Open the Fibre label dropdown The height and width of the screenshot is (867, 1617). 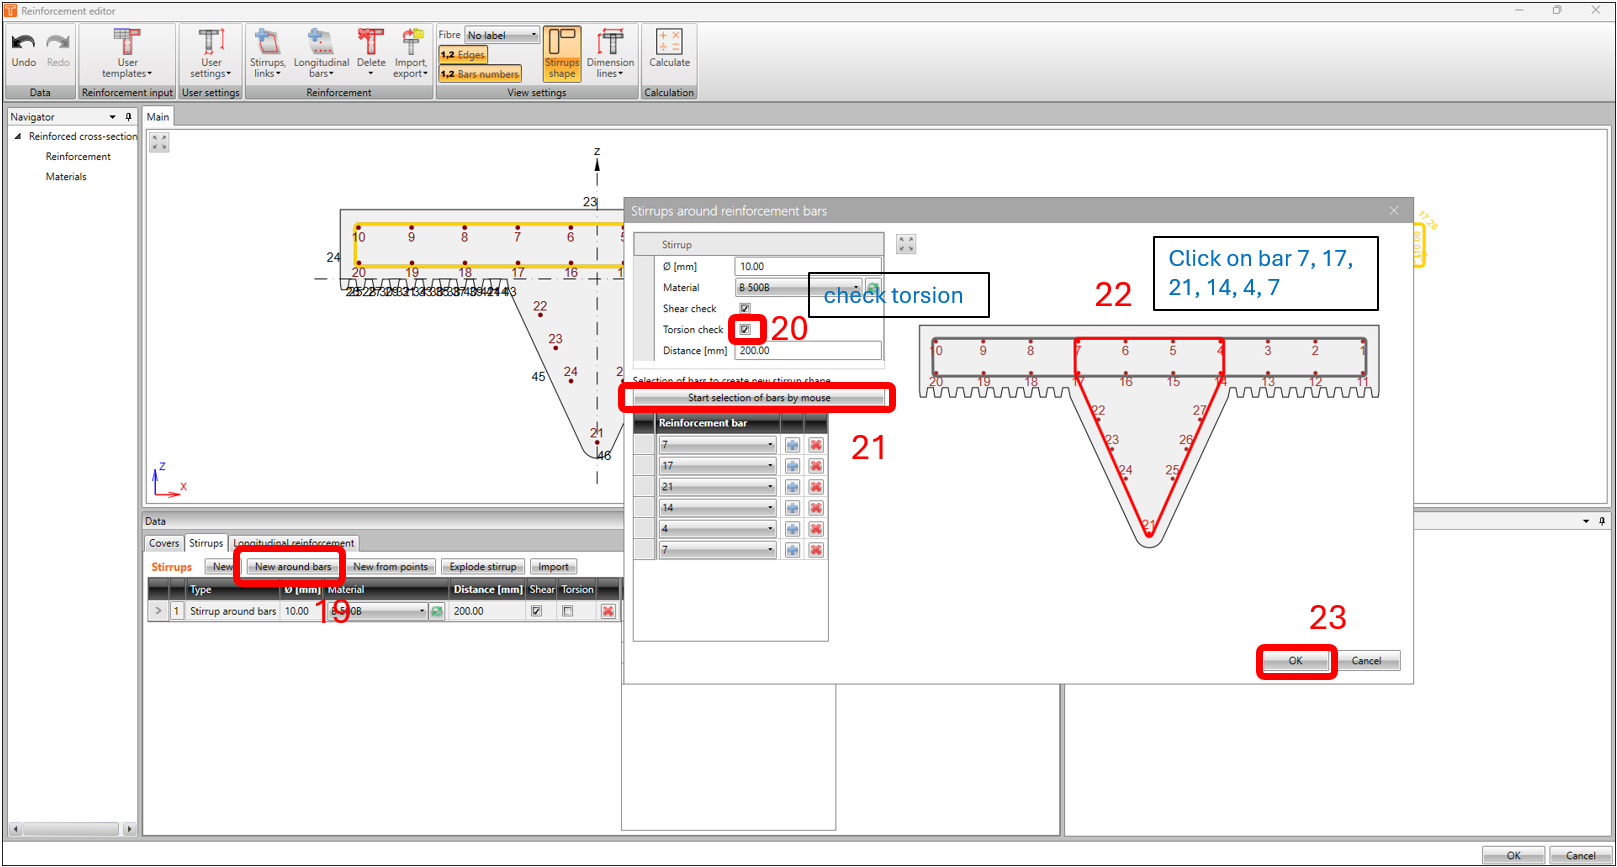503,35
